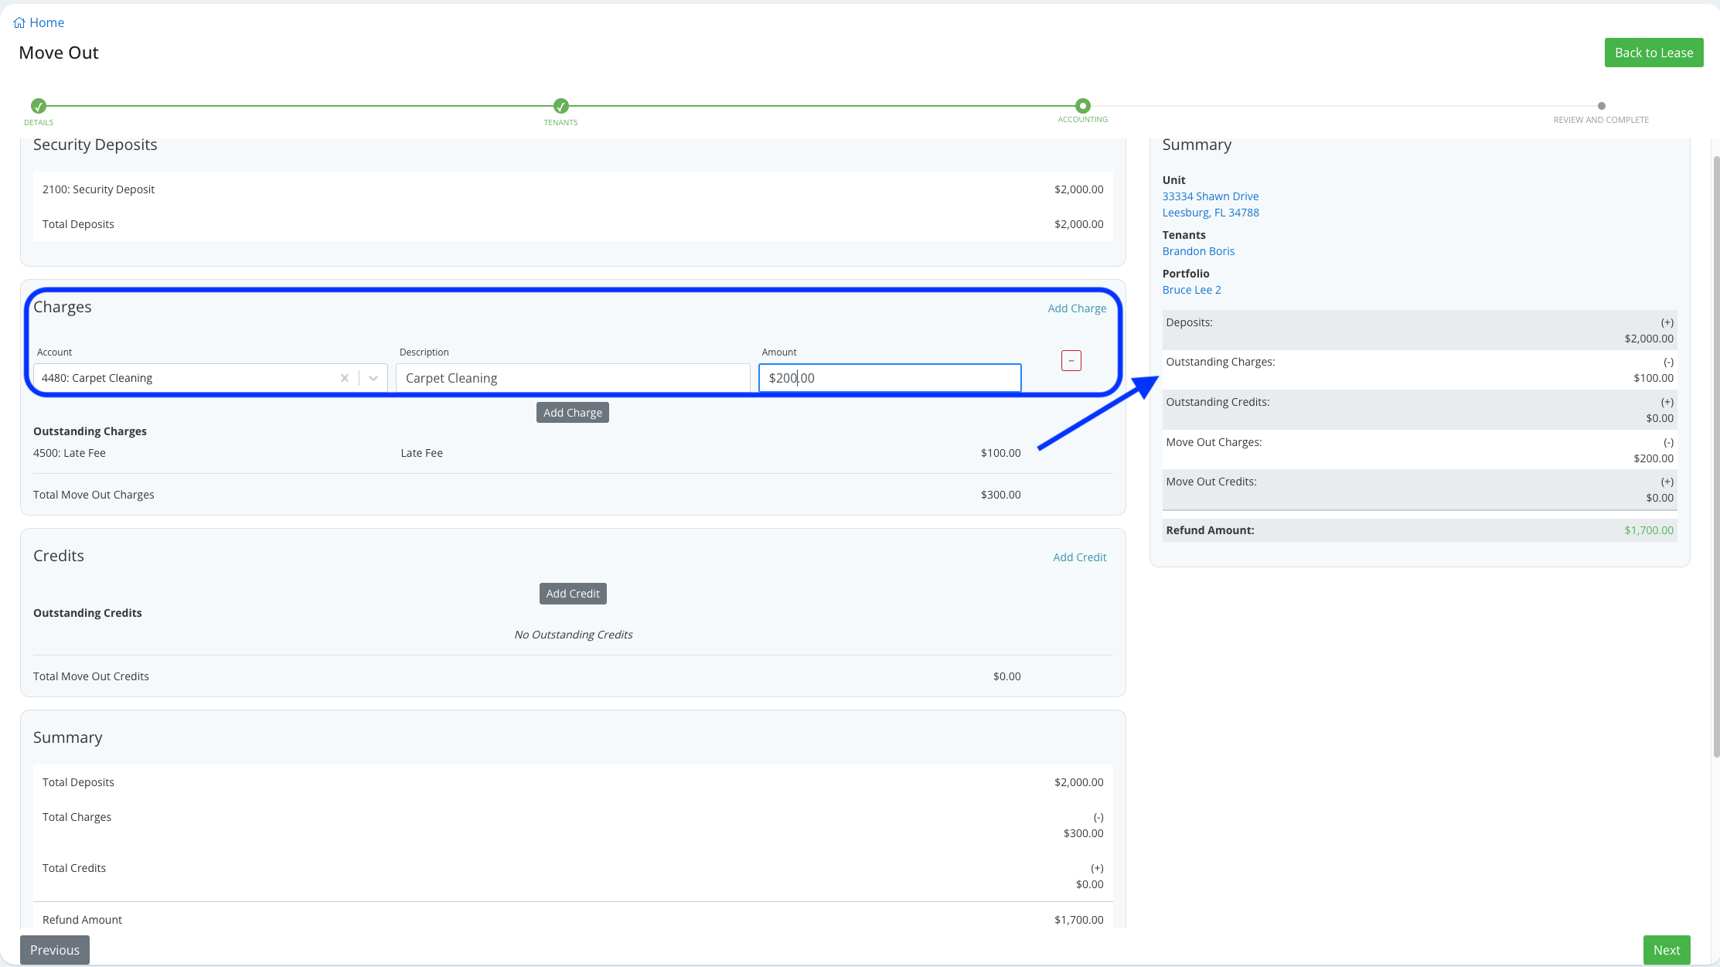The height and width of the screenshot is (967, 1720).
Task: Click the Add Charge link
Action: point(1076,308)
